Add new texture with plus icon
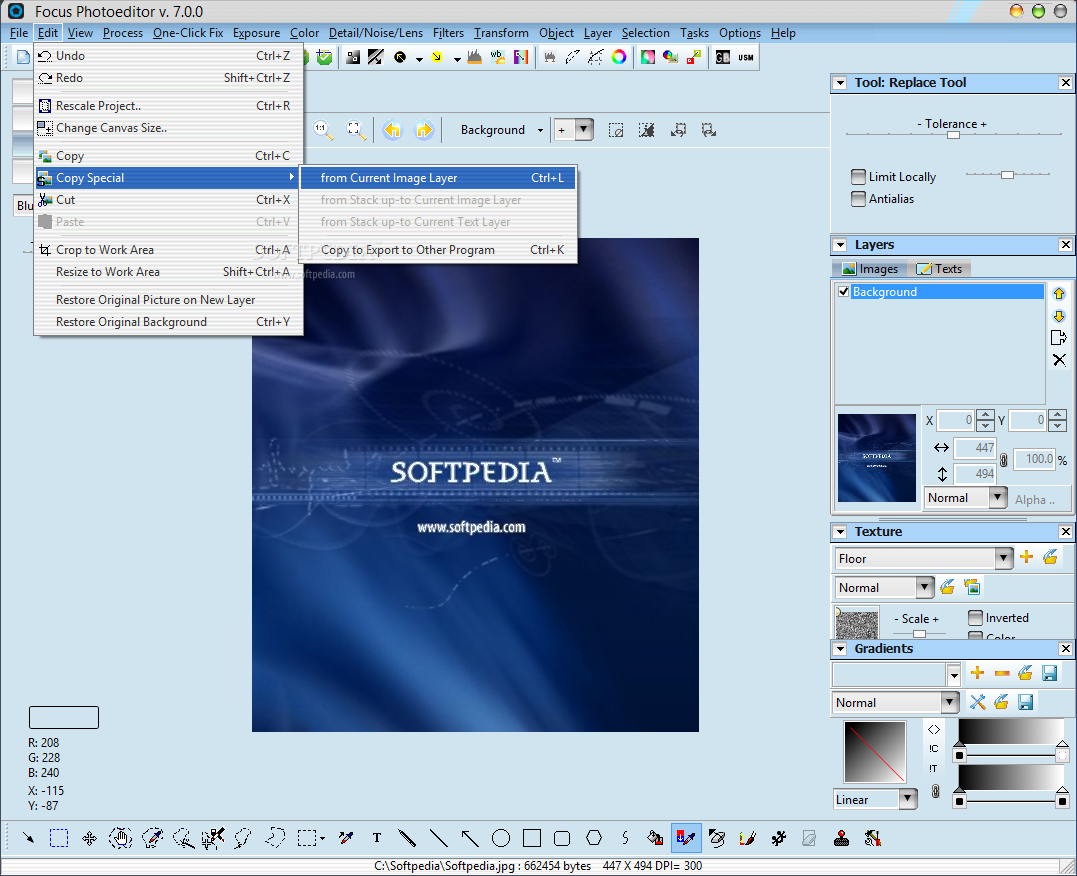Screen dimensions: 1077x876 click(x=1026, y=557)
